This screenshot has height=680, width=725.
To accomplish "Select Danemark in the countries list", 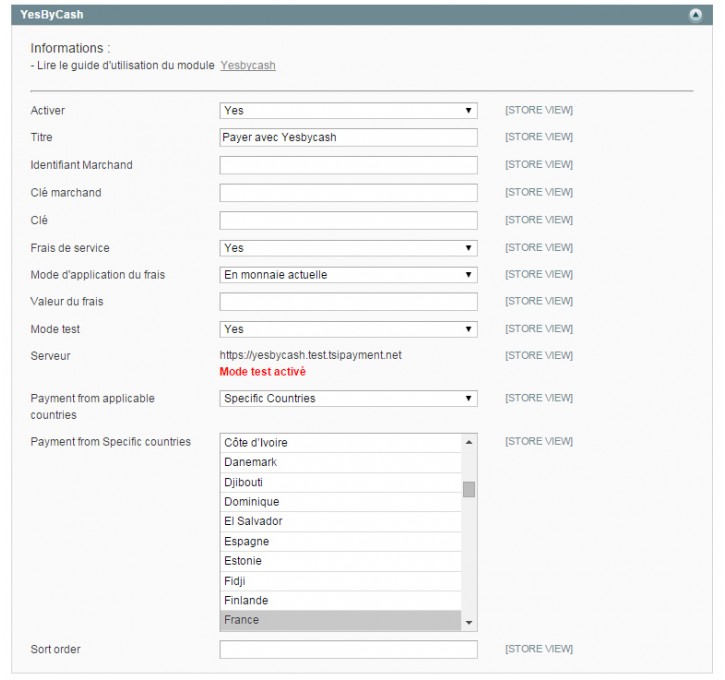I will coord(340,462).
